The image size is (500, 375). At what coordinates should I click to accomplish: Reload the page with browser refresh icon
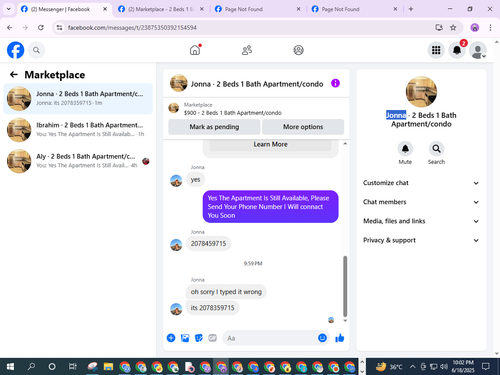tap(41, 28)
